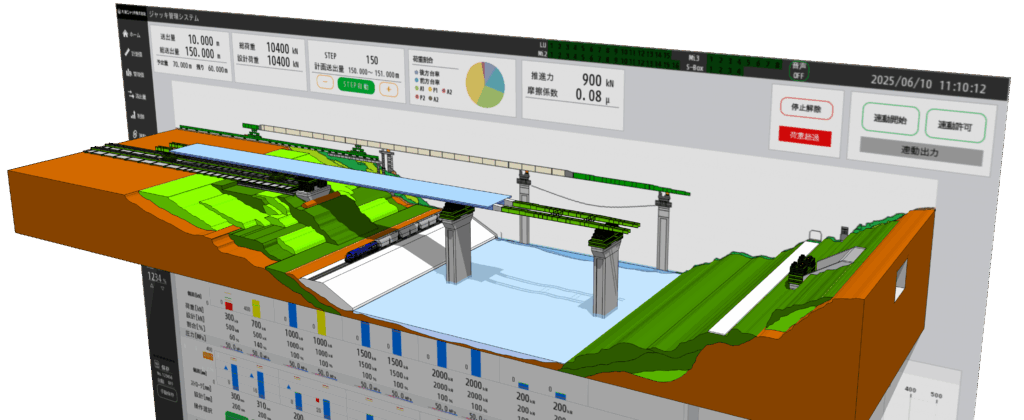This screenshot has height=420, width=1024.
Task: Toggle the 音声 OFF sound switch
Action: (798, 70)
